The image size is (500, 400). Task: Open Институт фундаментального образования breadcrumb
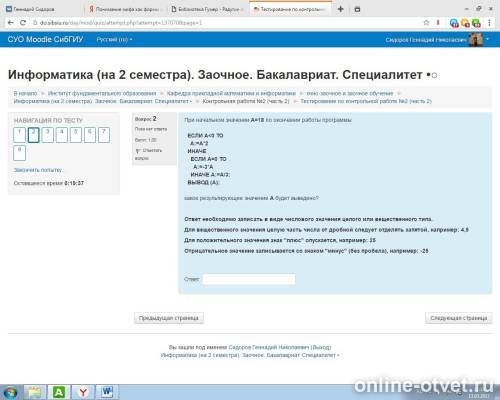pyautogui.click(x=102, y=93)
